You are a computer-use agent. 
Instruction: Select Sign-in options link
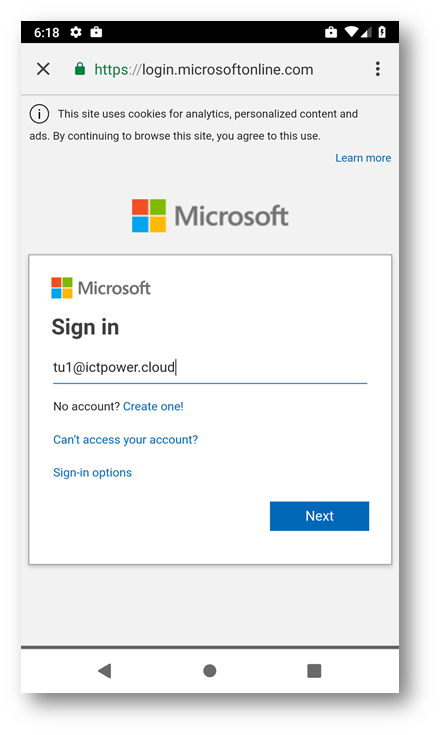point(92,472)
